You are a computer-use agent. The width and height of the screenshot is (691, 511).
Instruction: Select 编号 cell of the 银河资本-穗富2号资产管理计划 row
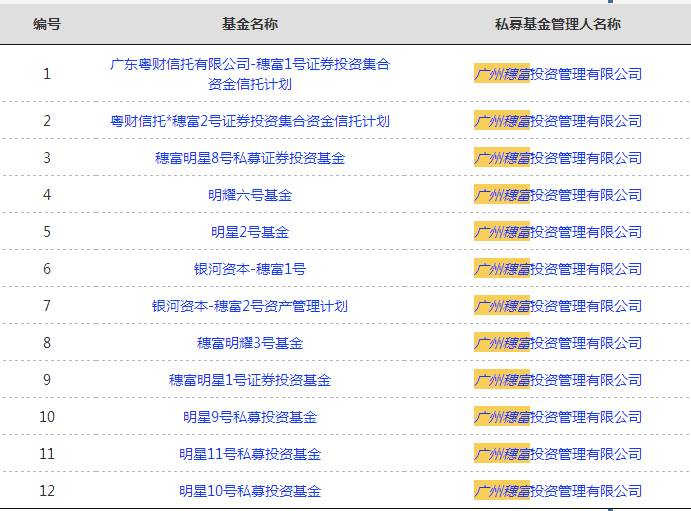coord(47,306)
